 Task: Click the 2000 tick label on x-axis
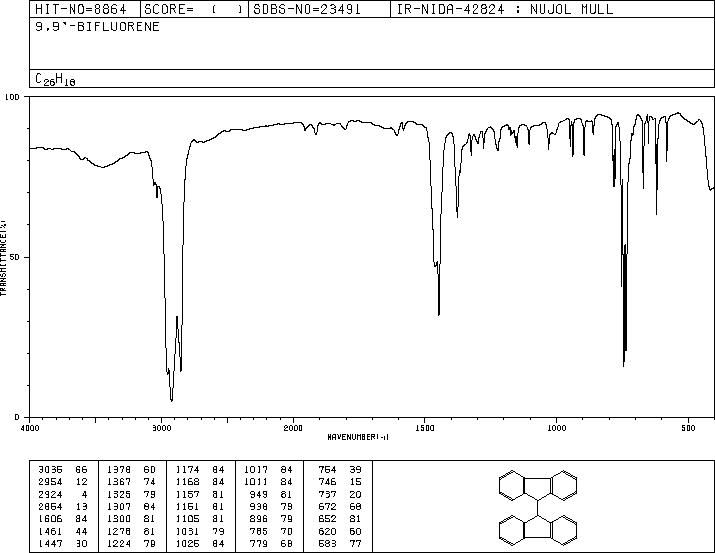pos(293,428)
